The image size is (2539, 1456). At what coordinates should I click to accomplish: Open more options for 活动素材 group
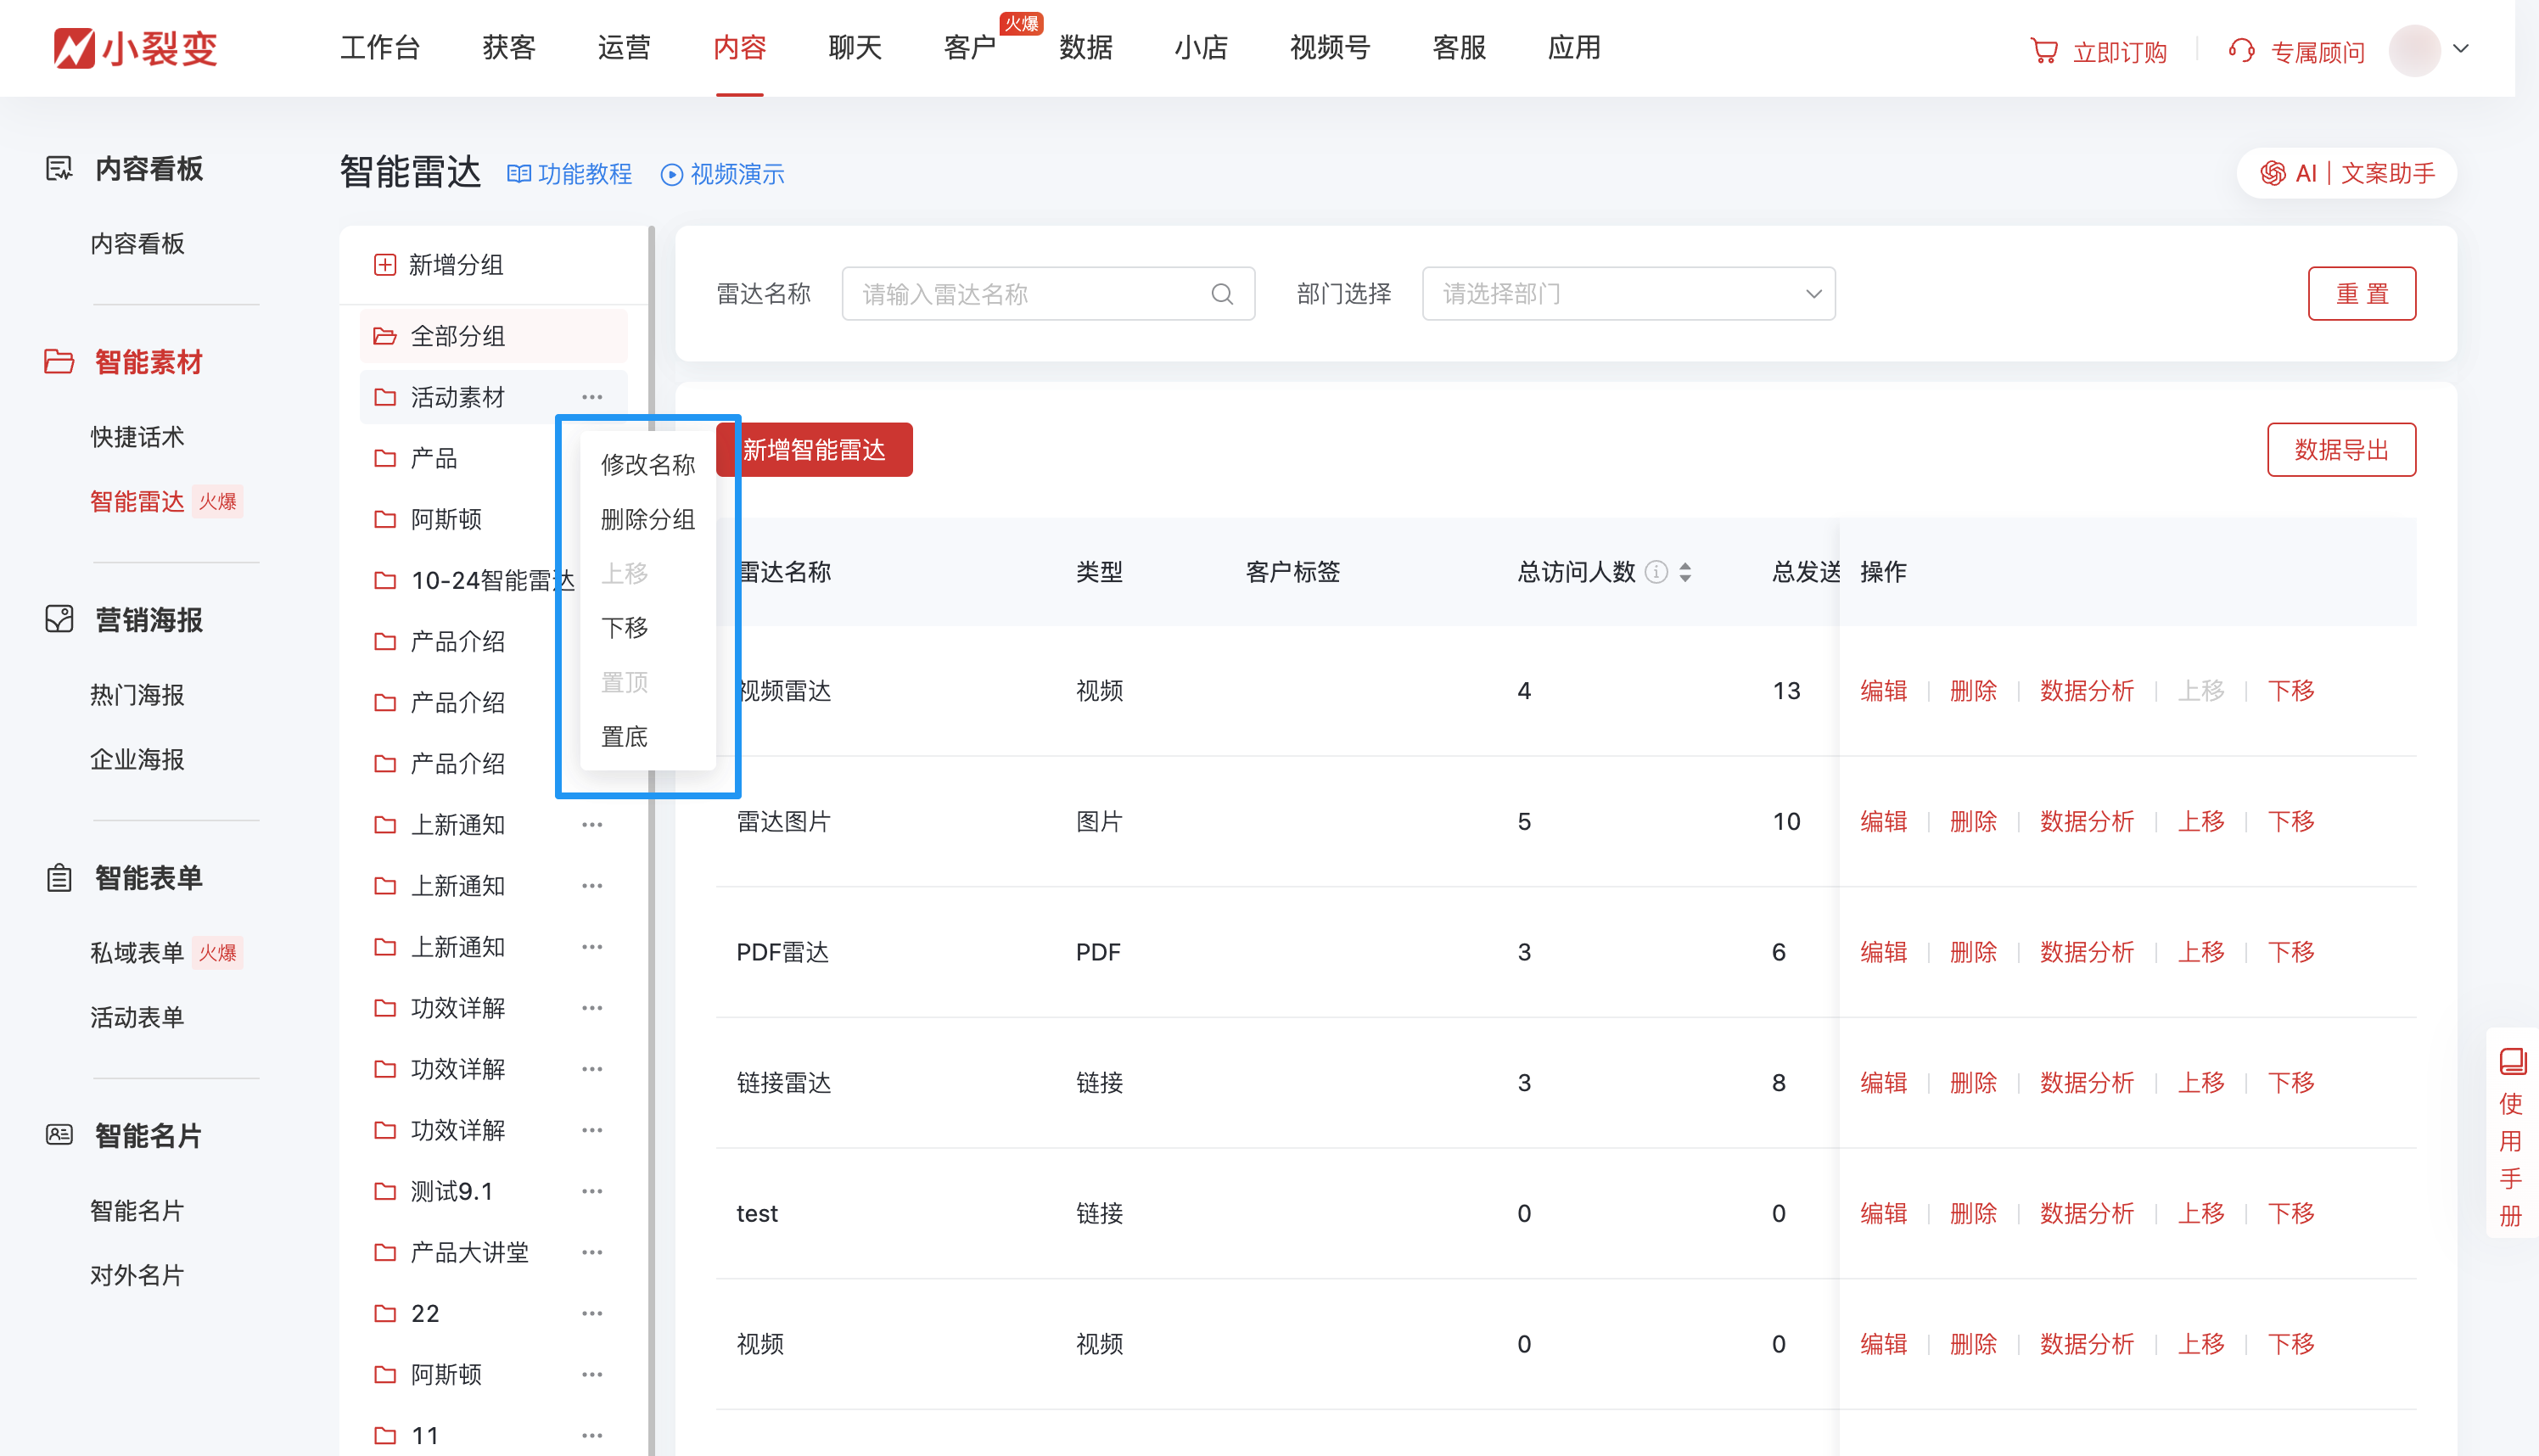[x=592, y=397]
